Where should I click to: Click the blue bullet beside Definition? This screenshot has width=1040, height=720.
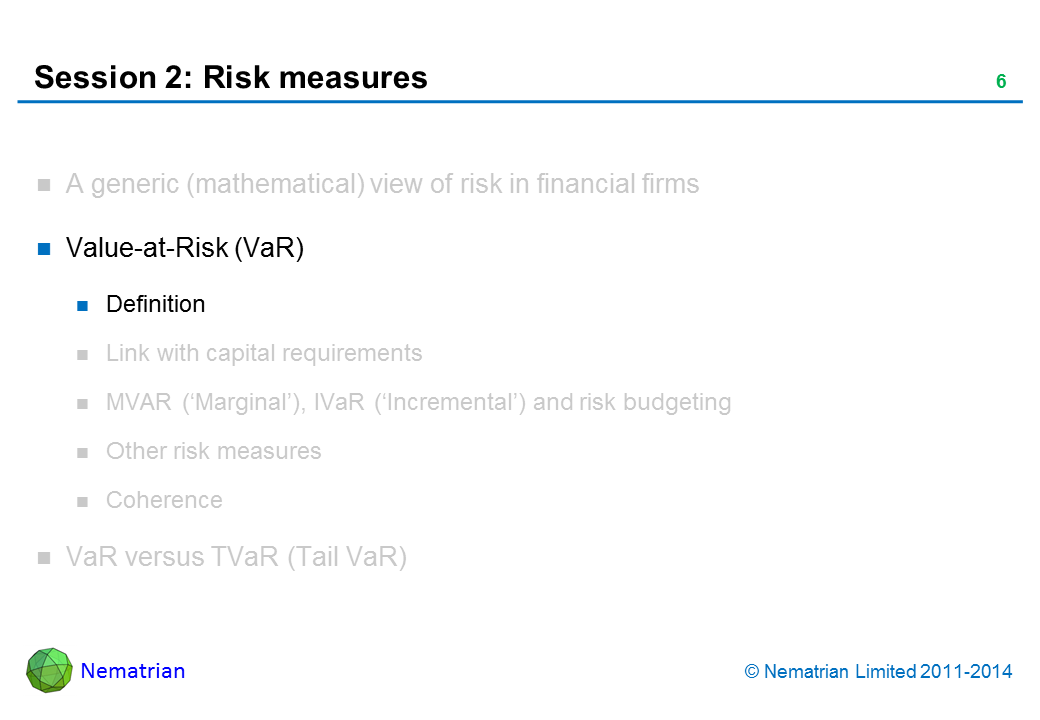coord(84,305)
